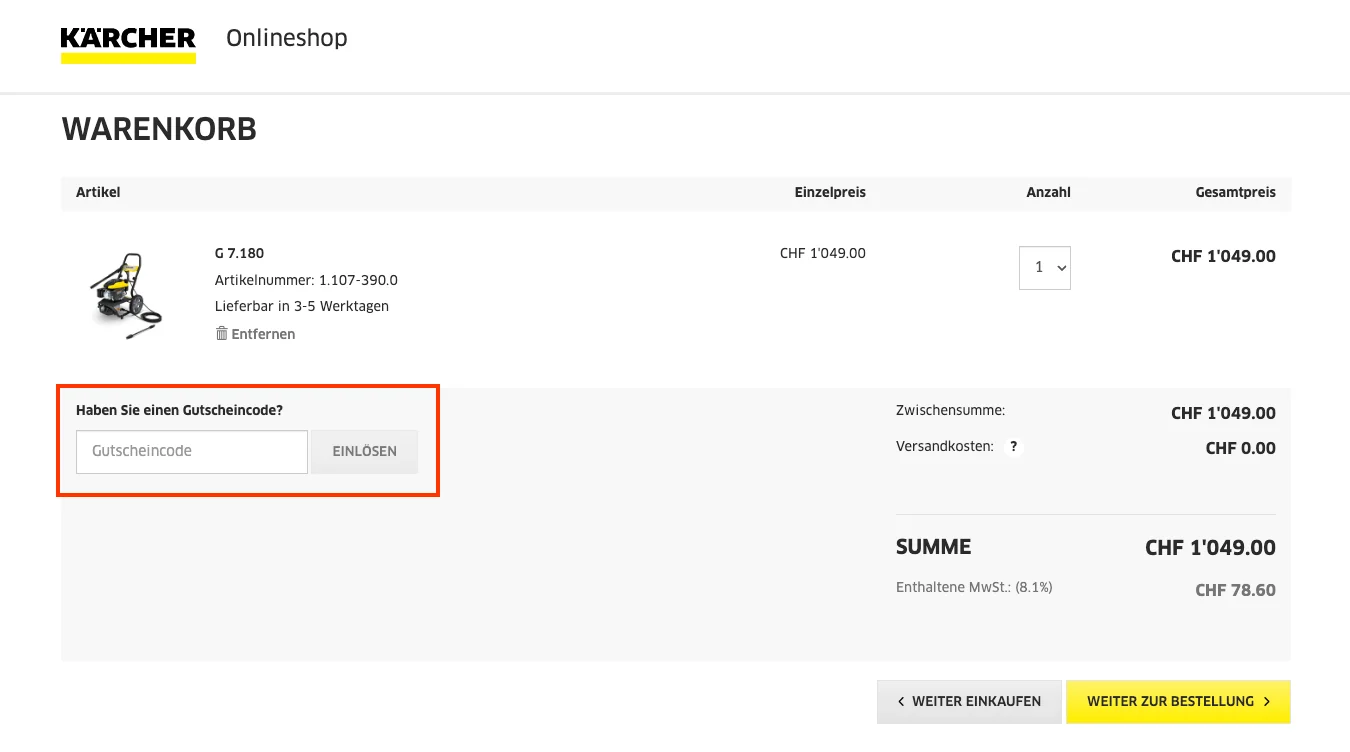Click the Anzahl column header
Viewport: 1350px width, 752px height.
pos(1048,192)
